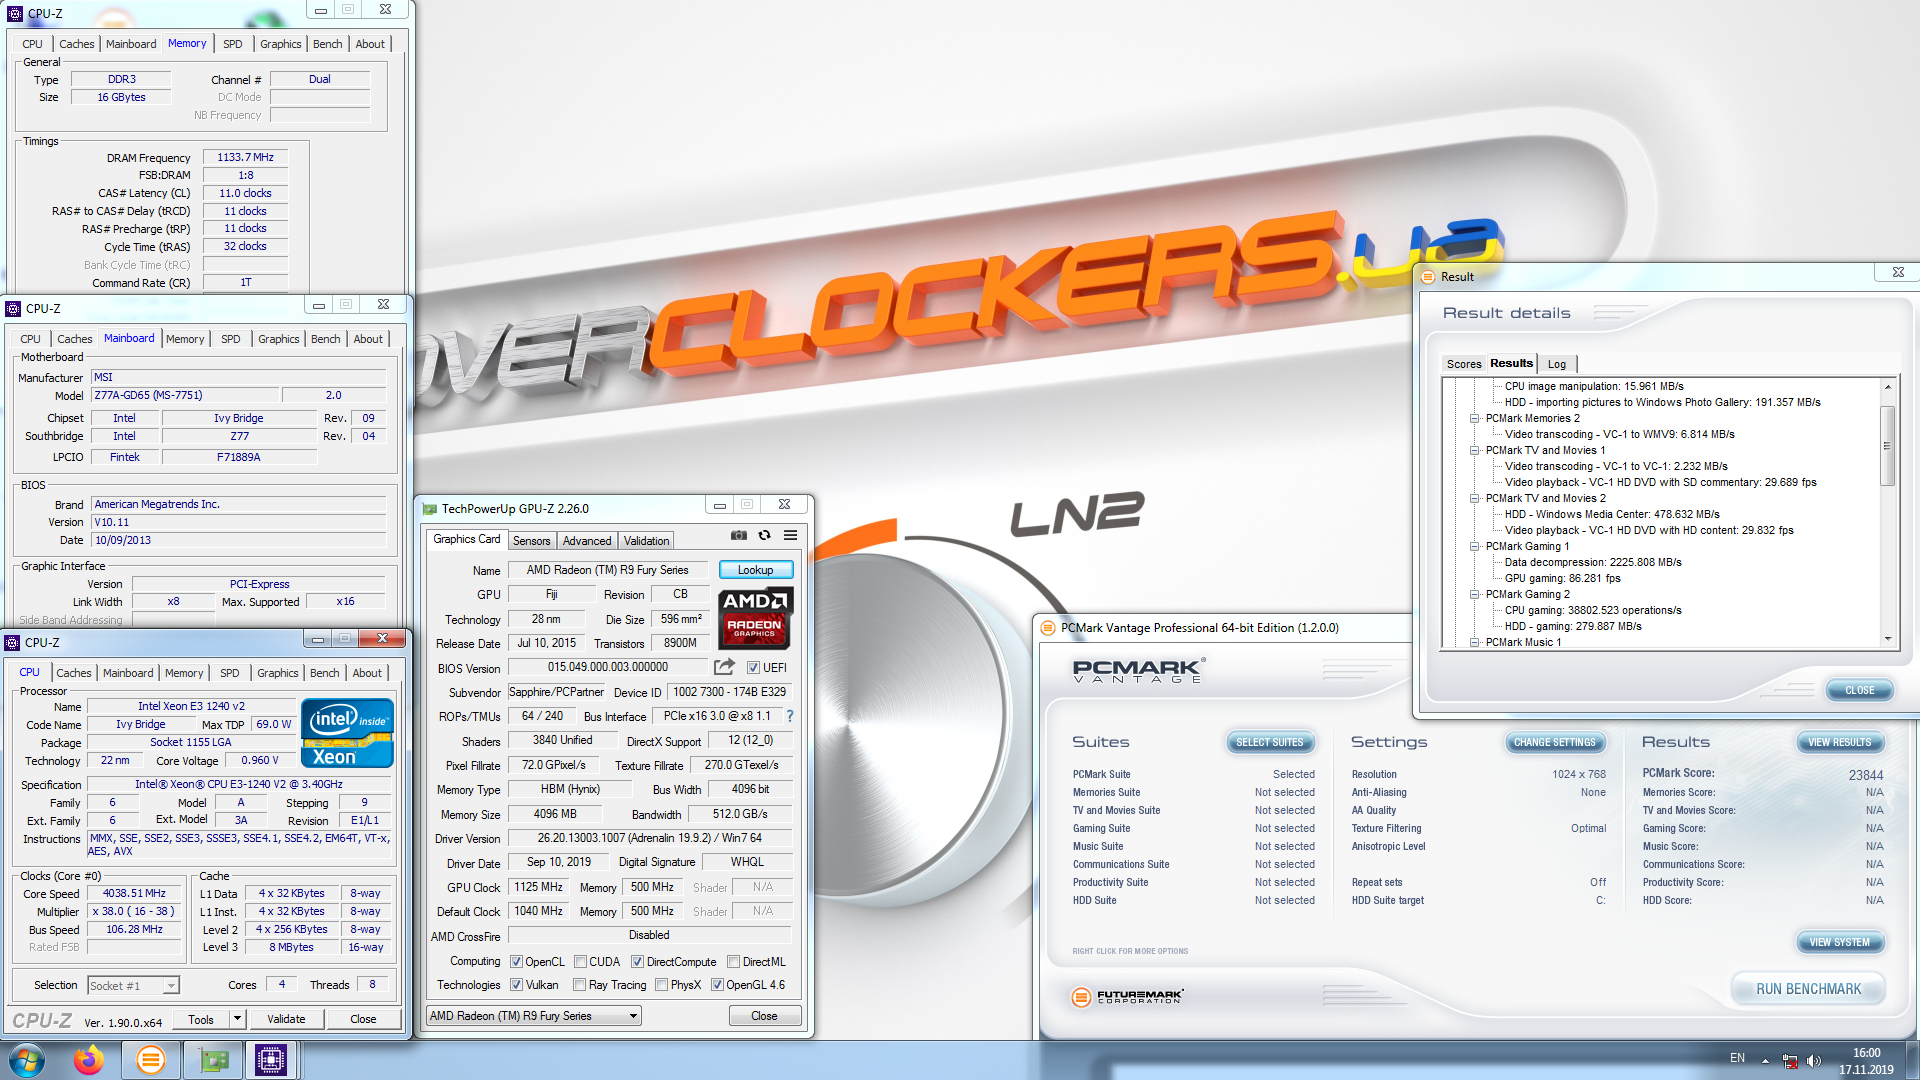Viewport: 1920px width, 1080px height.
Task: Click the PCMark Vantage title bar icon
Action: (x=1048, y=628)
